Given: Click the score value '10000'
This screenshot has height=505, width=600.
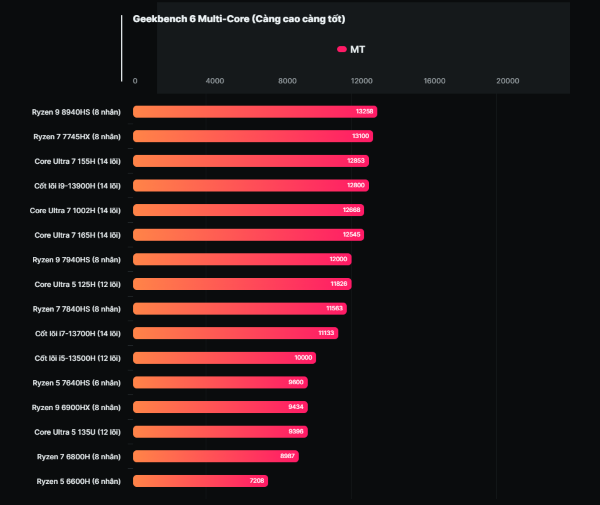Looking at the screenshot, I should coord(303,357).
